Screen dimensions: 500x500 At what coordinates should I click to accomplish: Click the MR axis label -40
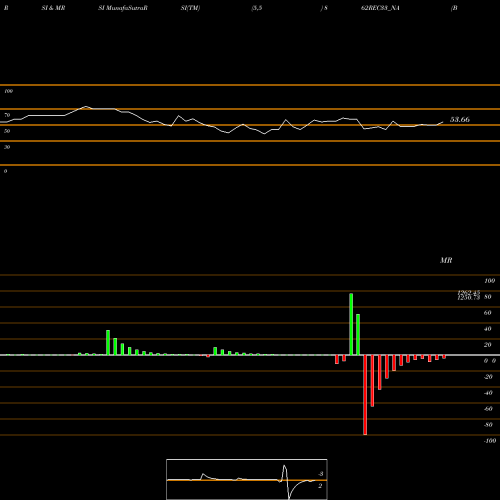pyautogui.click(x=488, y=393)
